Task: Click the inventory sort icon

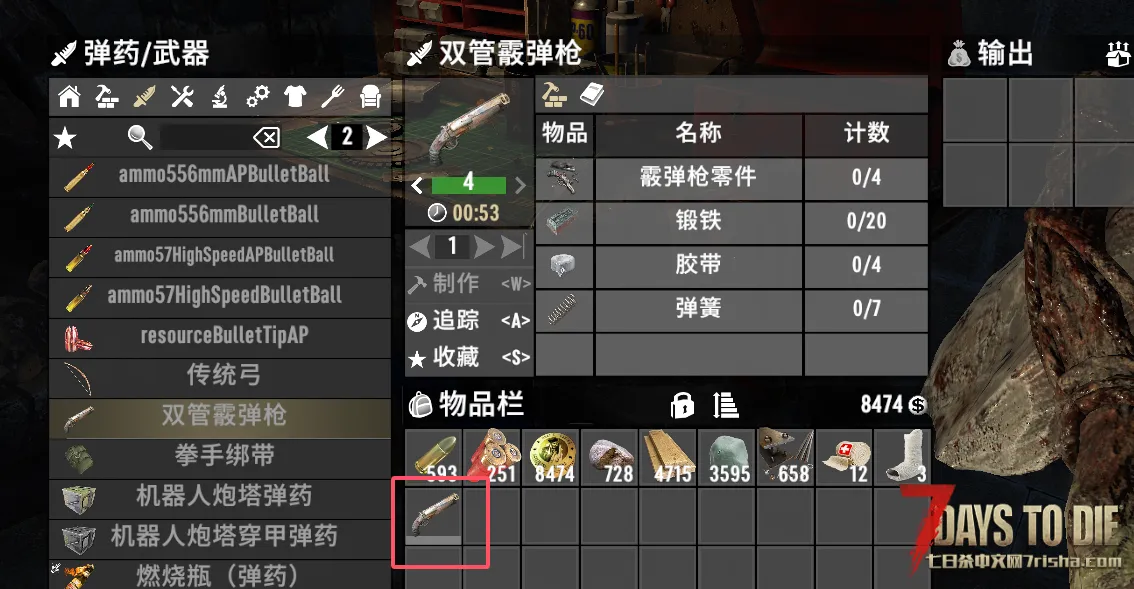Action: tap(725, 405)
